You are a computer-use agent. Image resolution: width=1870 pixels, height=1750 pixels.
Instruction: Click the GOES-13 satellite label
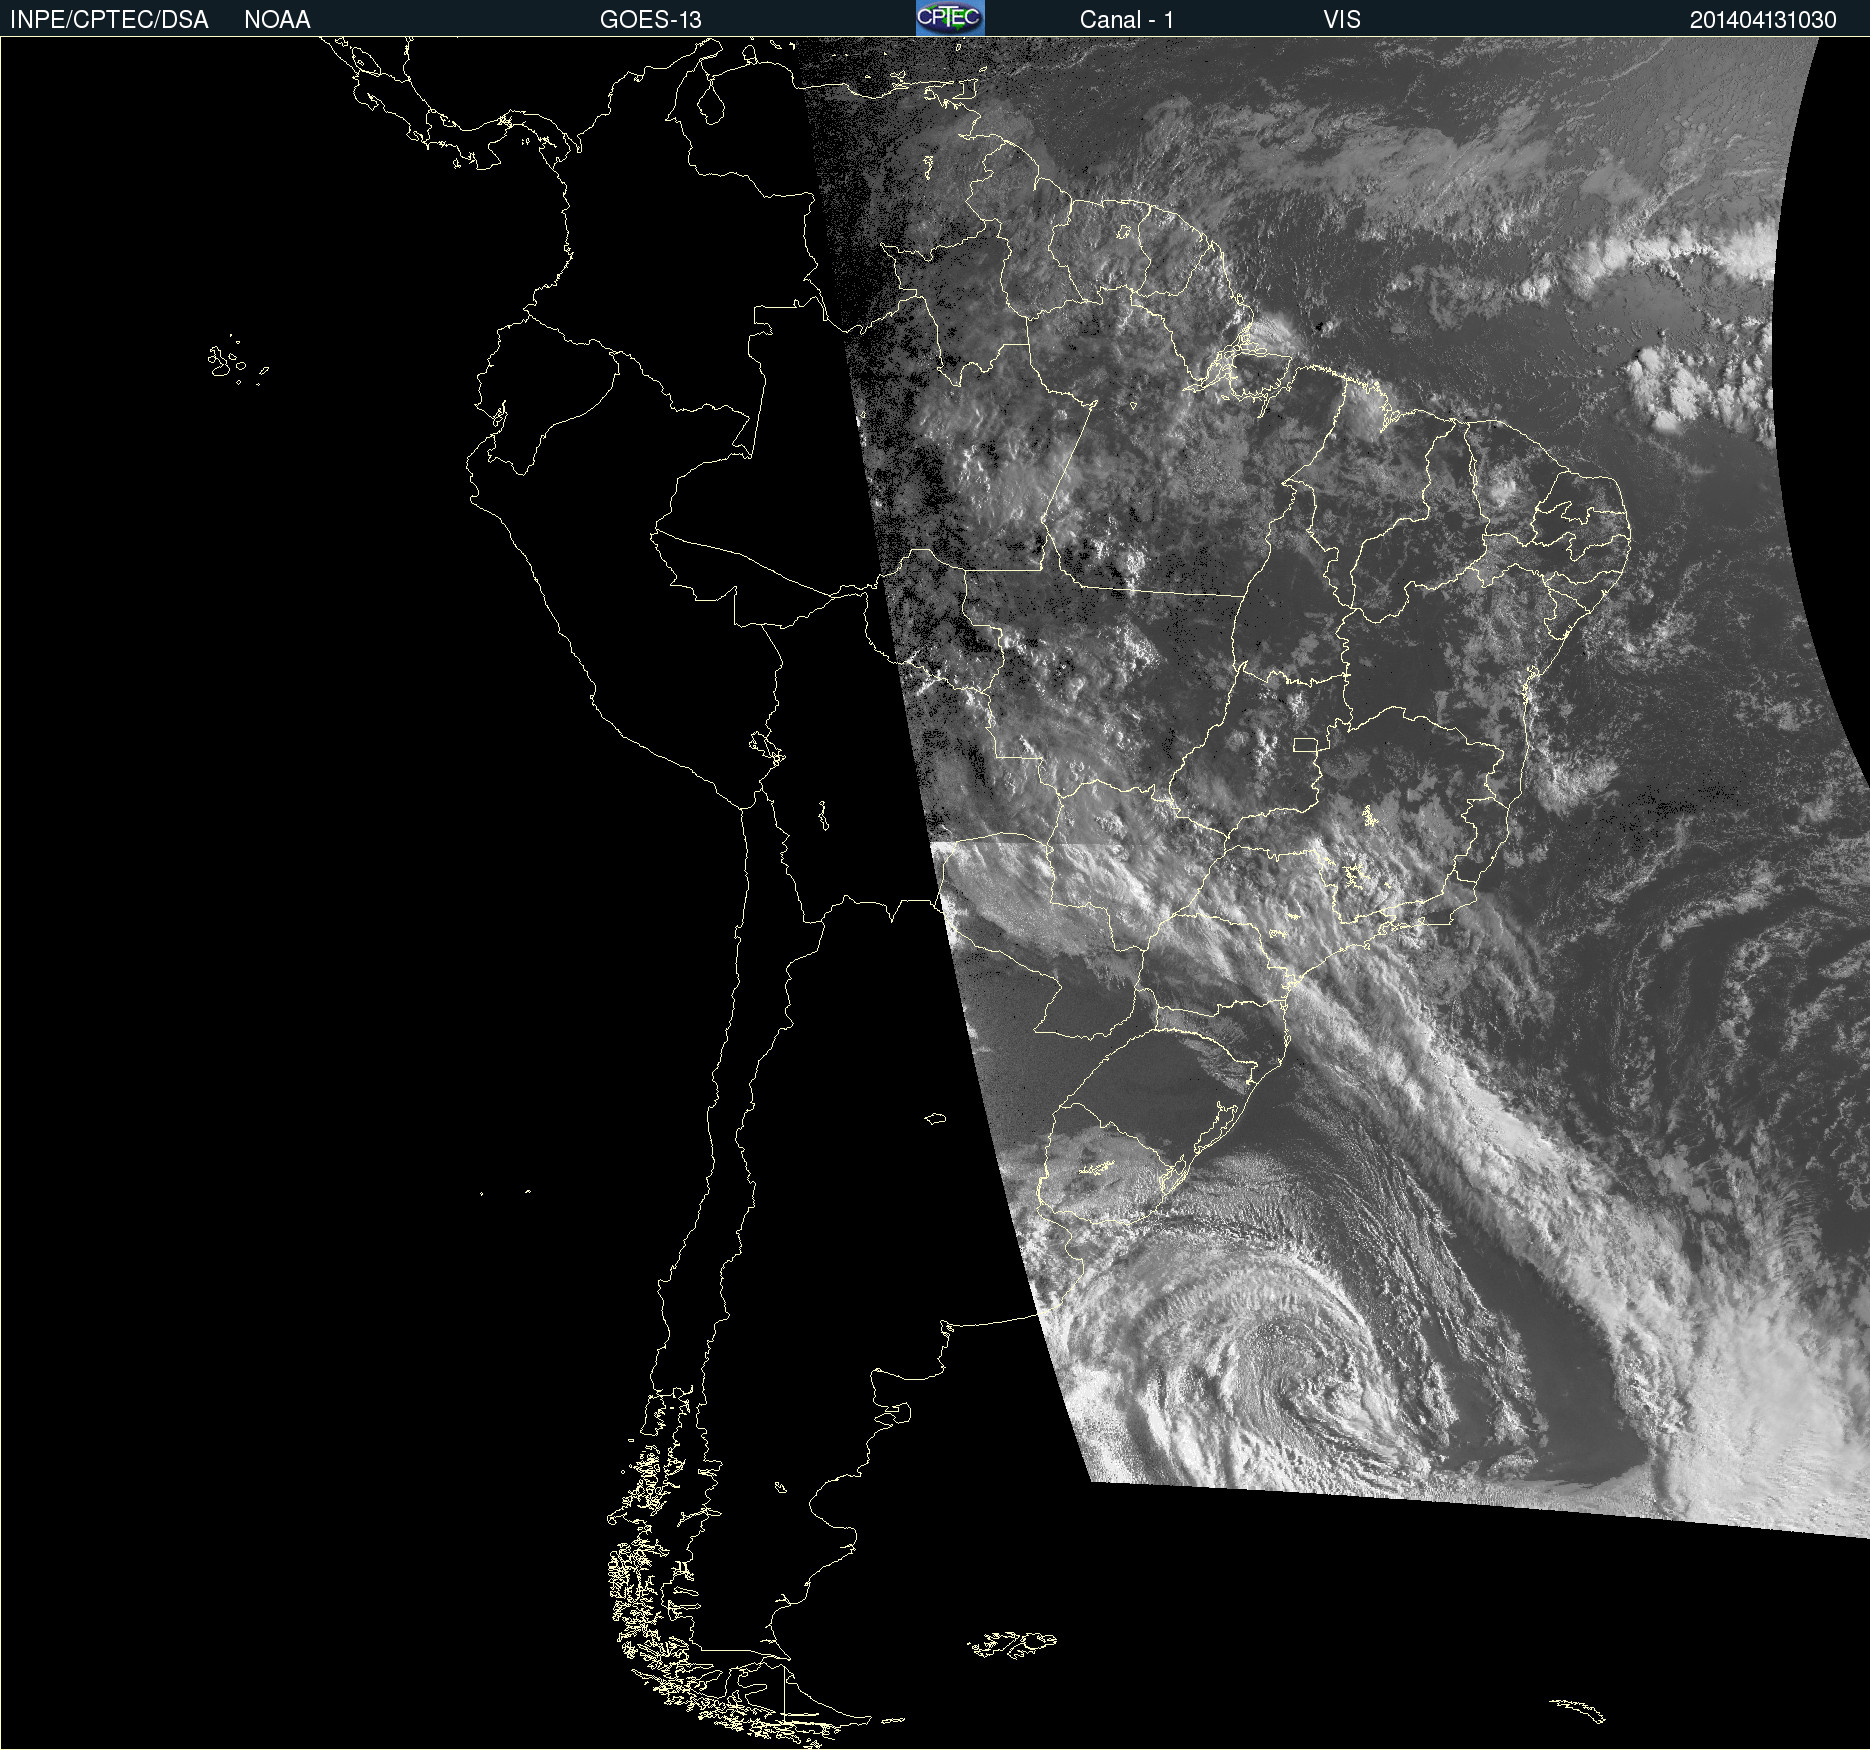(650, 20)
